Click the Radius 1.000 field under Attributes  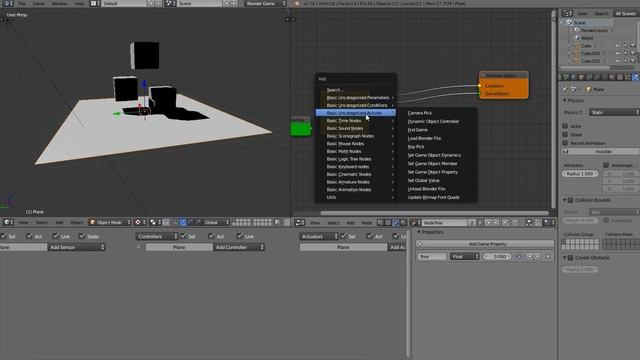pyautogui.click(x=580, y=173)
